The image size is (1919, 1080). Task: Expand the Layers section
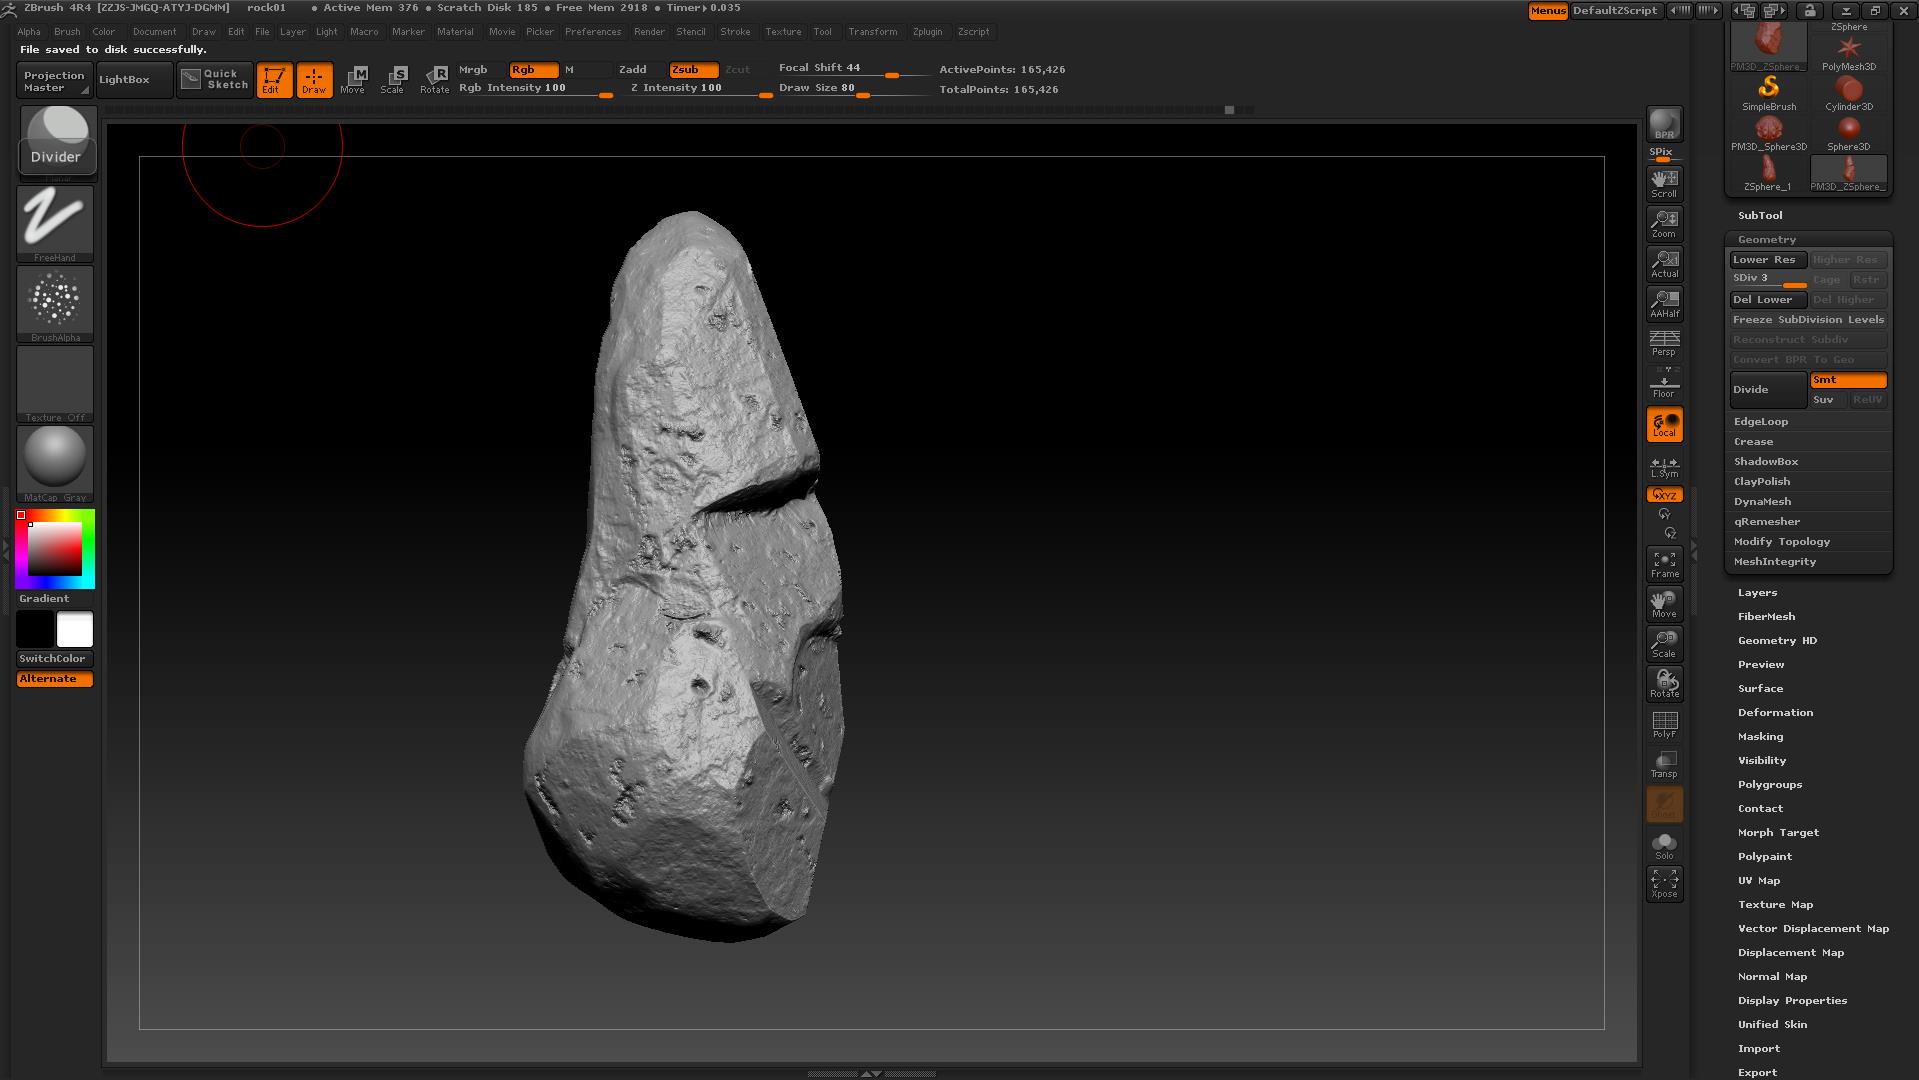1757,593
